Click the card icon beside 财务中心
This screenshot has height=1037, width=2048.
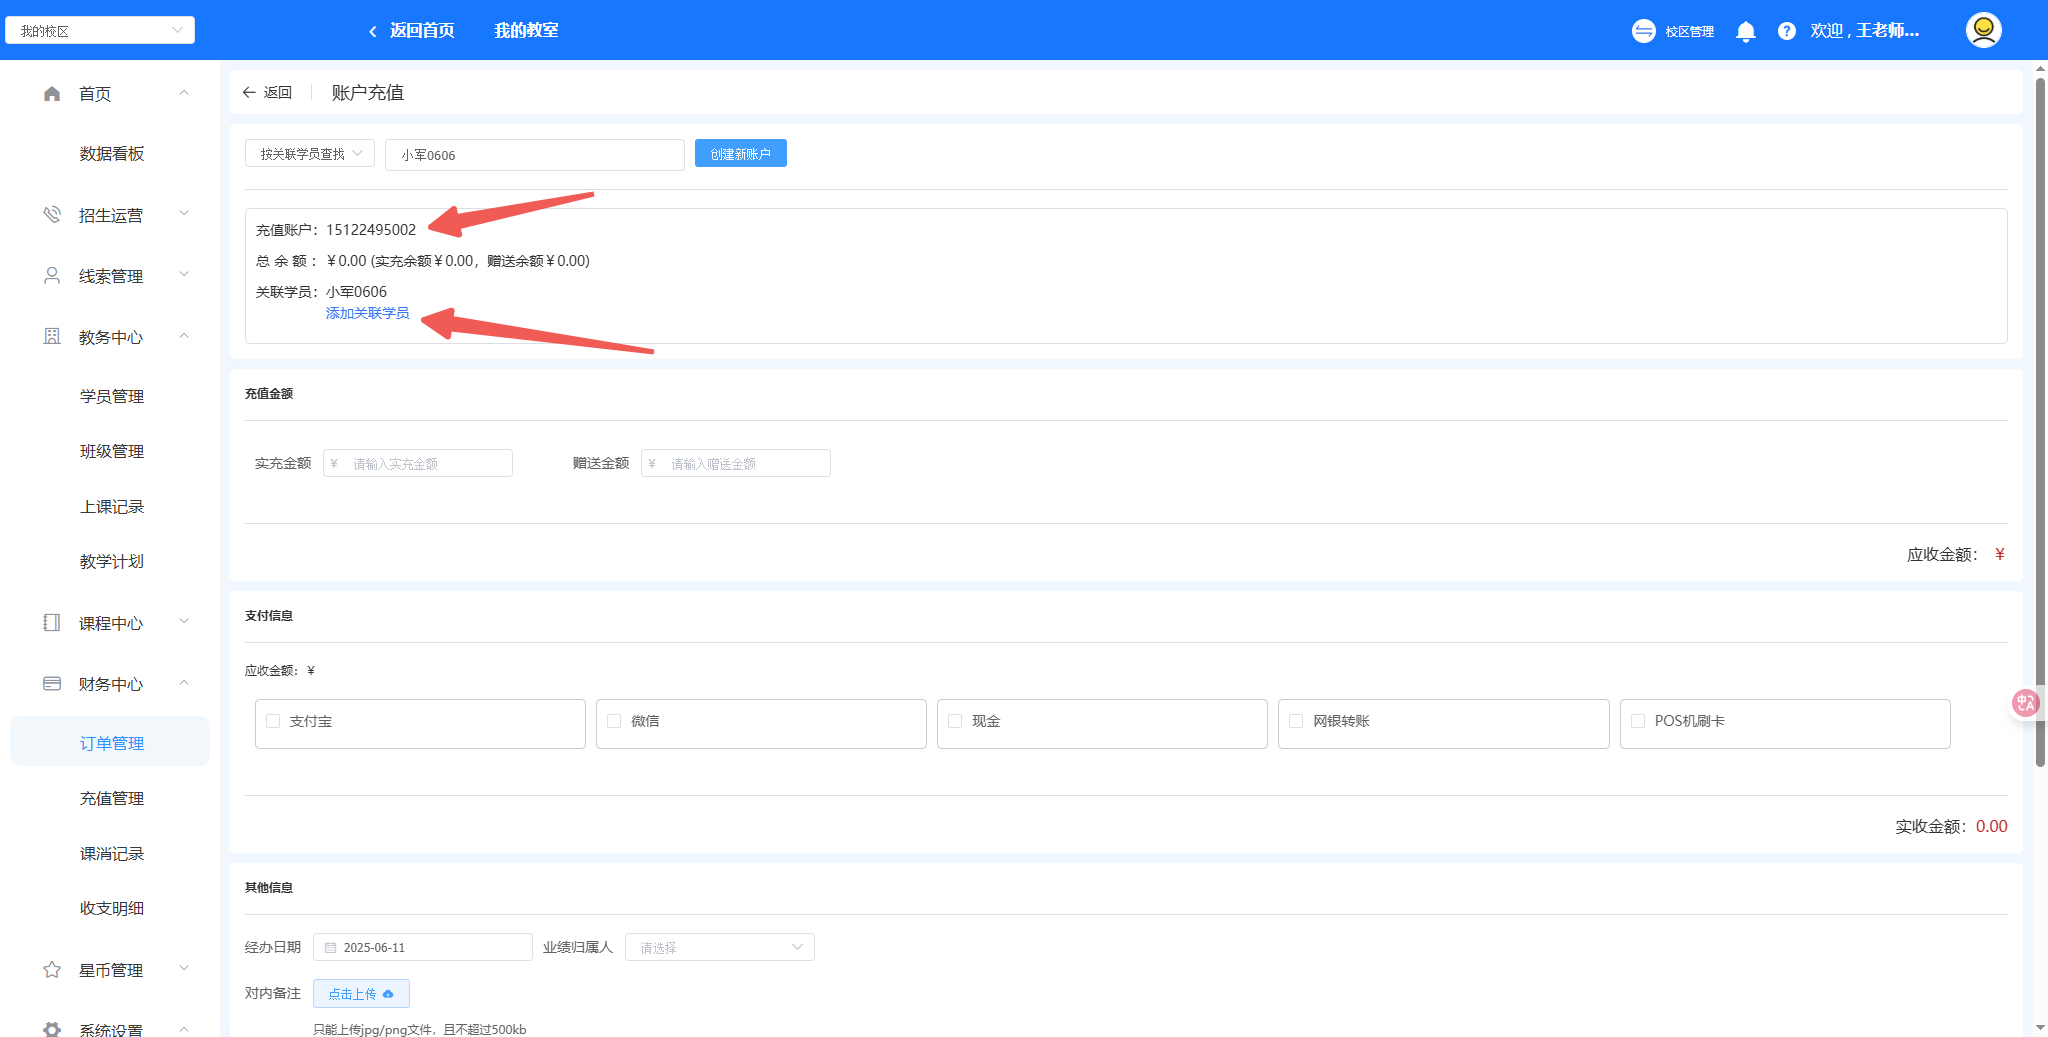coord(52,684)
